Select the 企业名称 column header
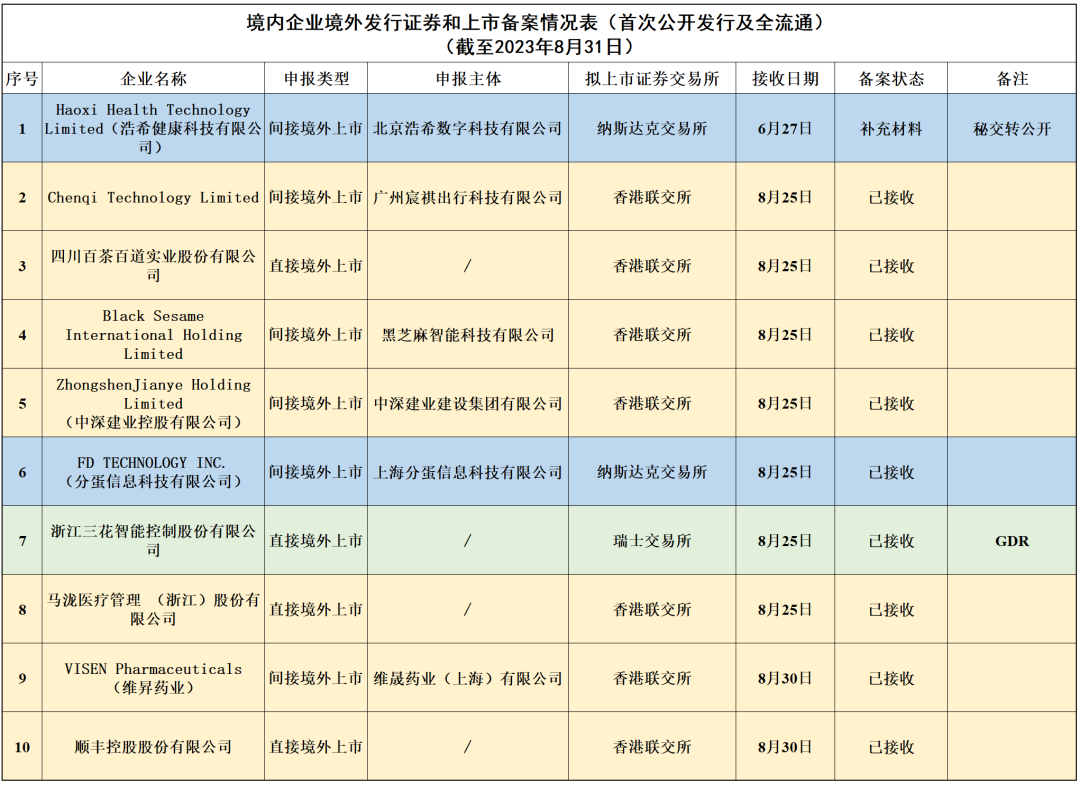1080x785 pixels. click(154, 78)
